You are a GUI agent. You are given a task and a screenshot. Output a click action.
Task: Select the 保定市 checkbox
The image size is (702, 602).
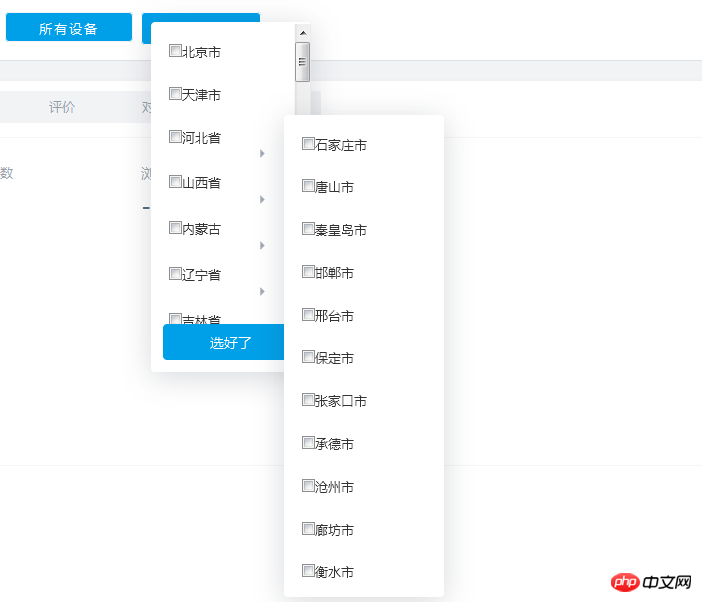[x=308, y=357]
